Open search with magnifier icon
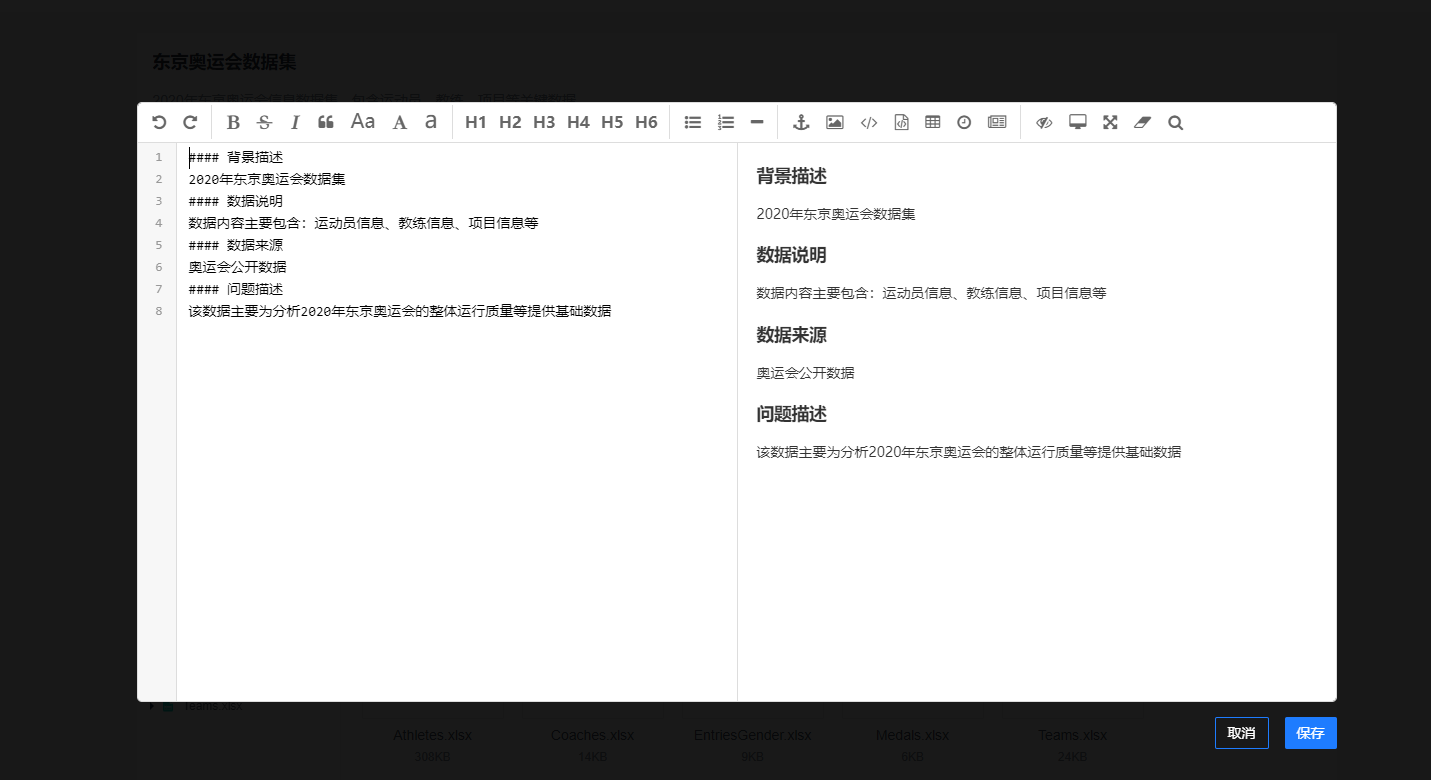Screen dimensions: 1431x780 (1176, 122)
